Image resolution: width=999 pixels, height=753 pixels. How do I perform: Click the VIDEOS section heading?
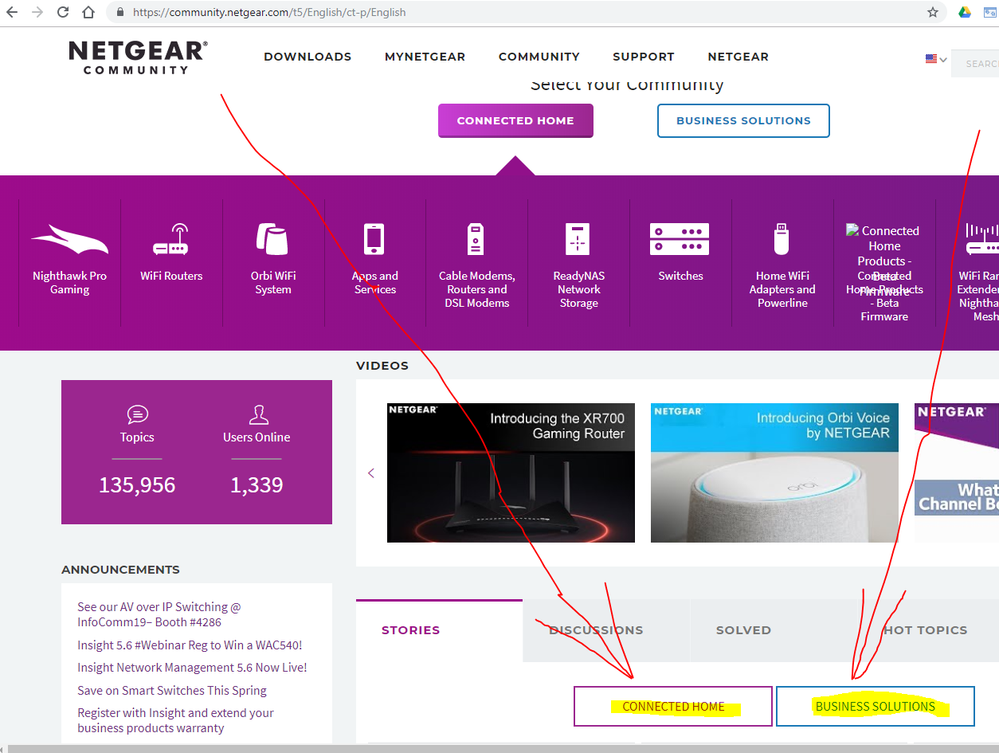pos(382,366)
